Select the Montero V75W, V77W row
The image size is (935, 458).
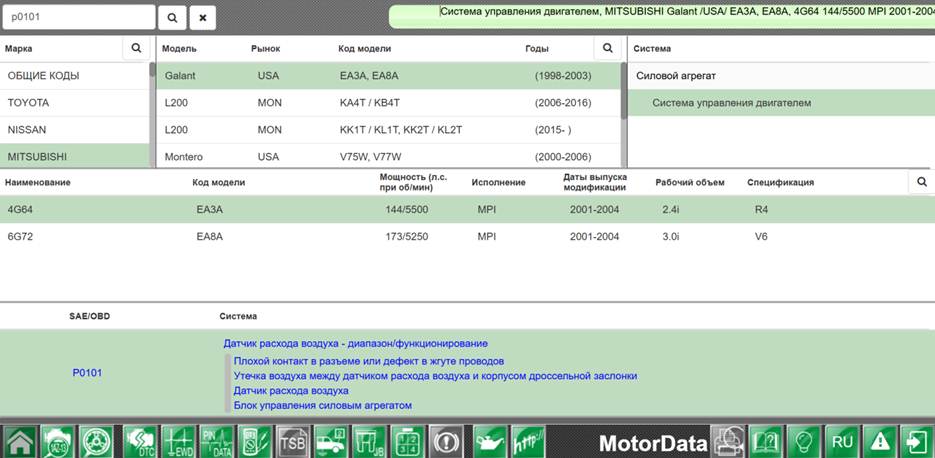pos(388,156)
